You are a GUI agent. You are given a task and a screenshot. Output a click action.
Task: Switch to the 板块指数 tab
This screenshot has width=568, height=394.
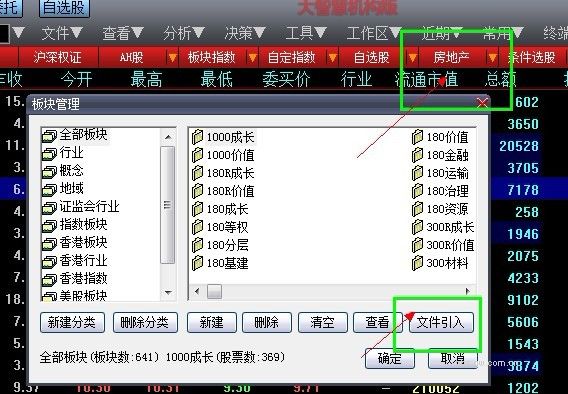212,57
